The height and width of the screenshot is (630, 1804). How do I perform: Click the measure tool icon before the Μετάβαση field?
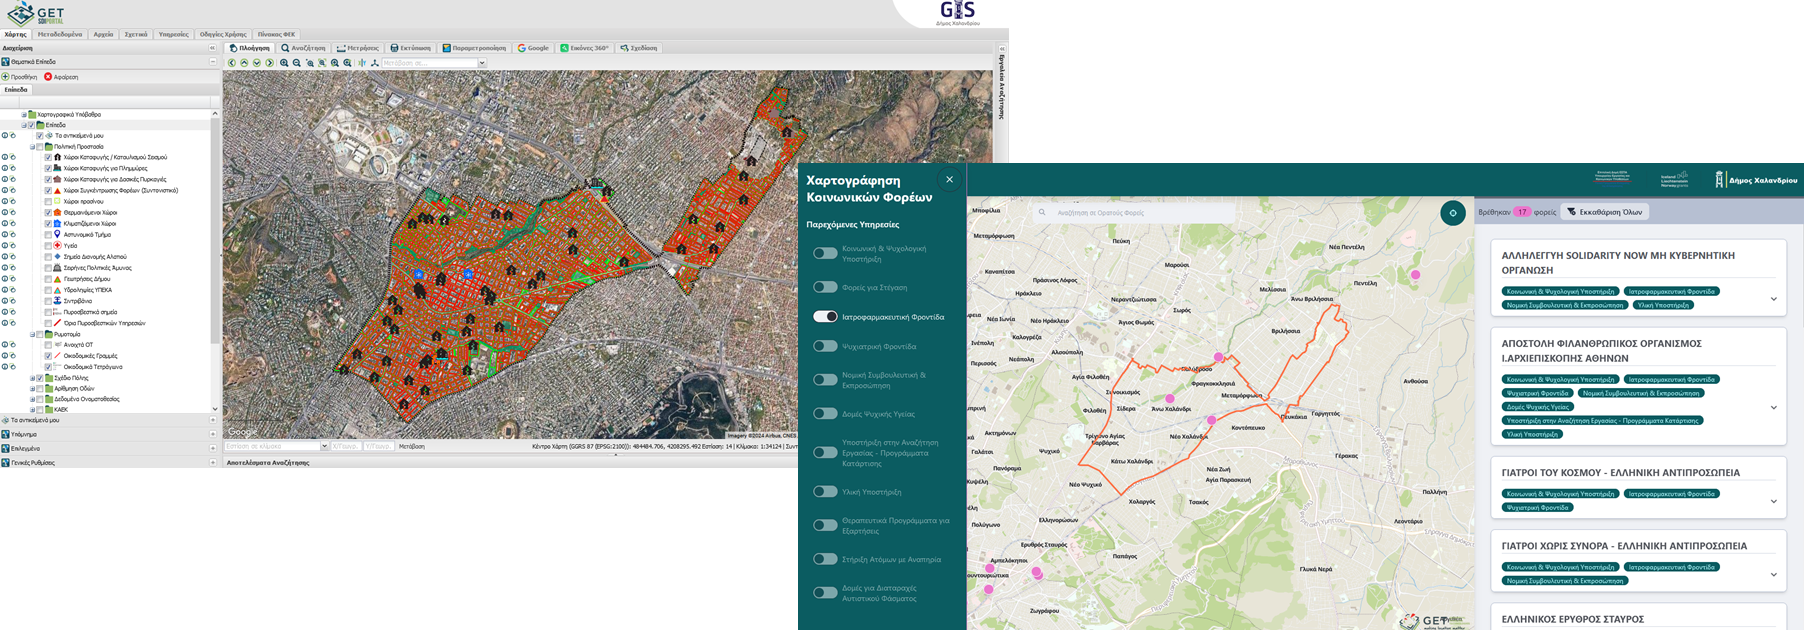click(375, 63)
